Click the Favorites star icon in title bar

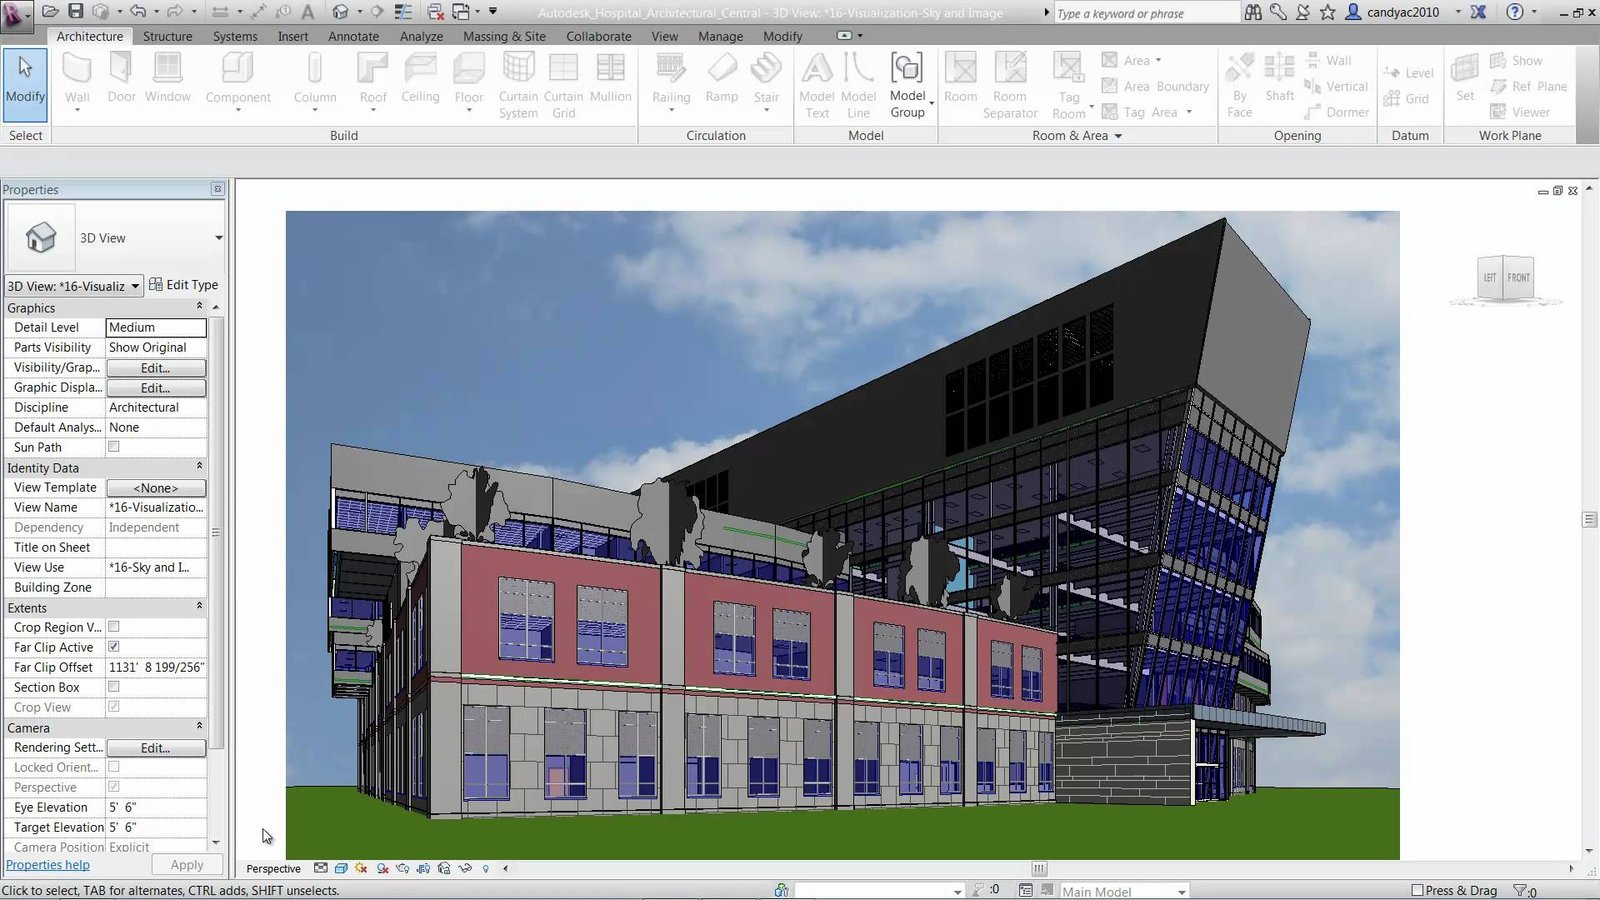point(1328,12)
